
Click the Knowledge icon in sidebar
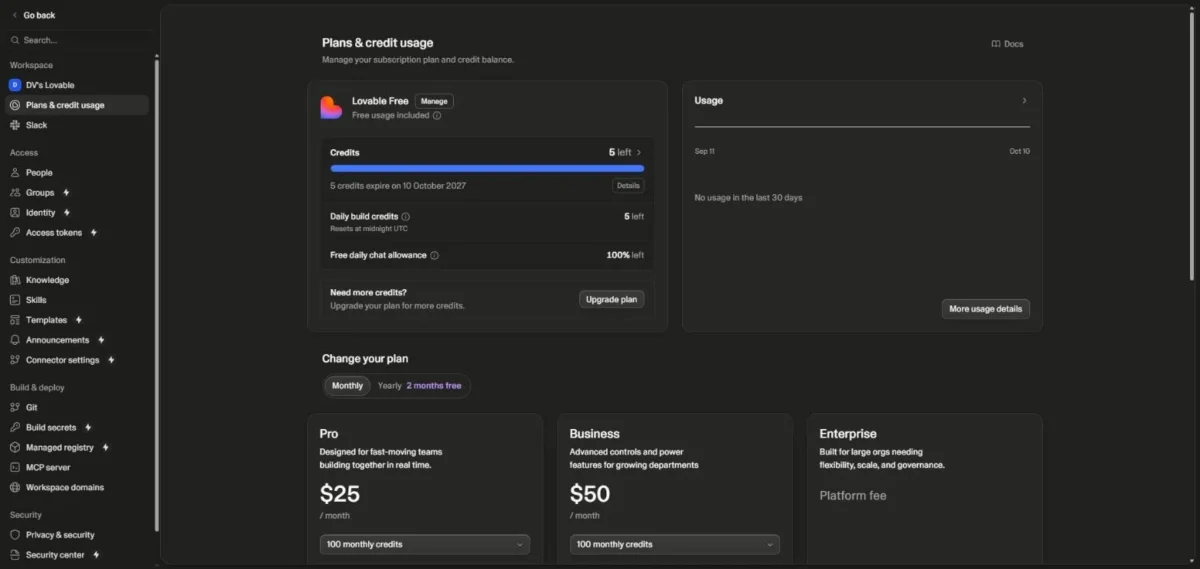tap(15, 280)
